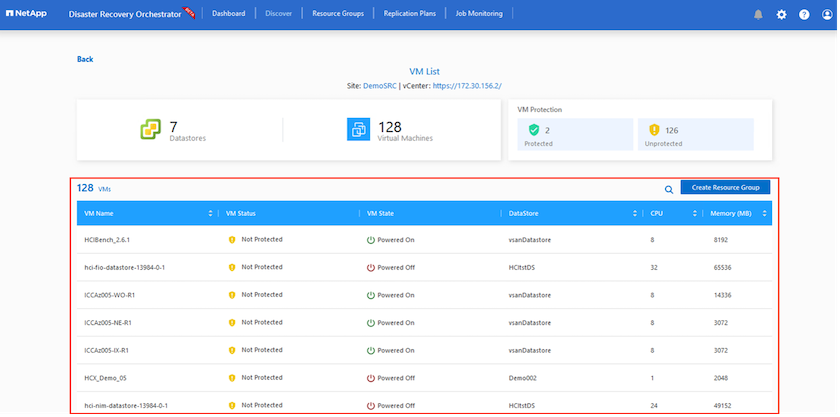Sort by the VM Name column arrows
Image resolution: width=840 pixels, height=417 pixels.
tap(210, 213)
